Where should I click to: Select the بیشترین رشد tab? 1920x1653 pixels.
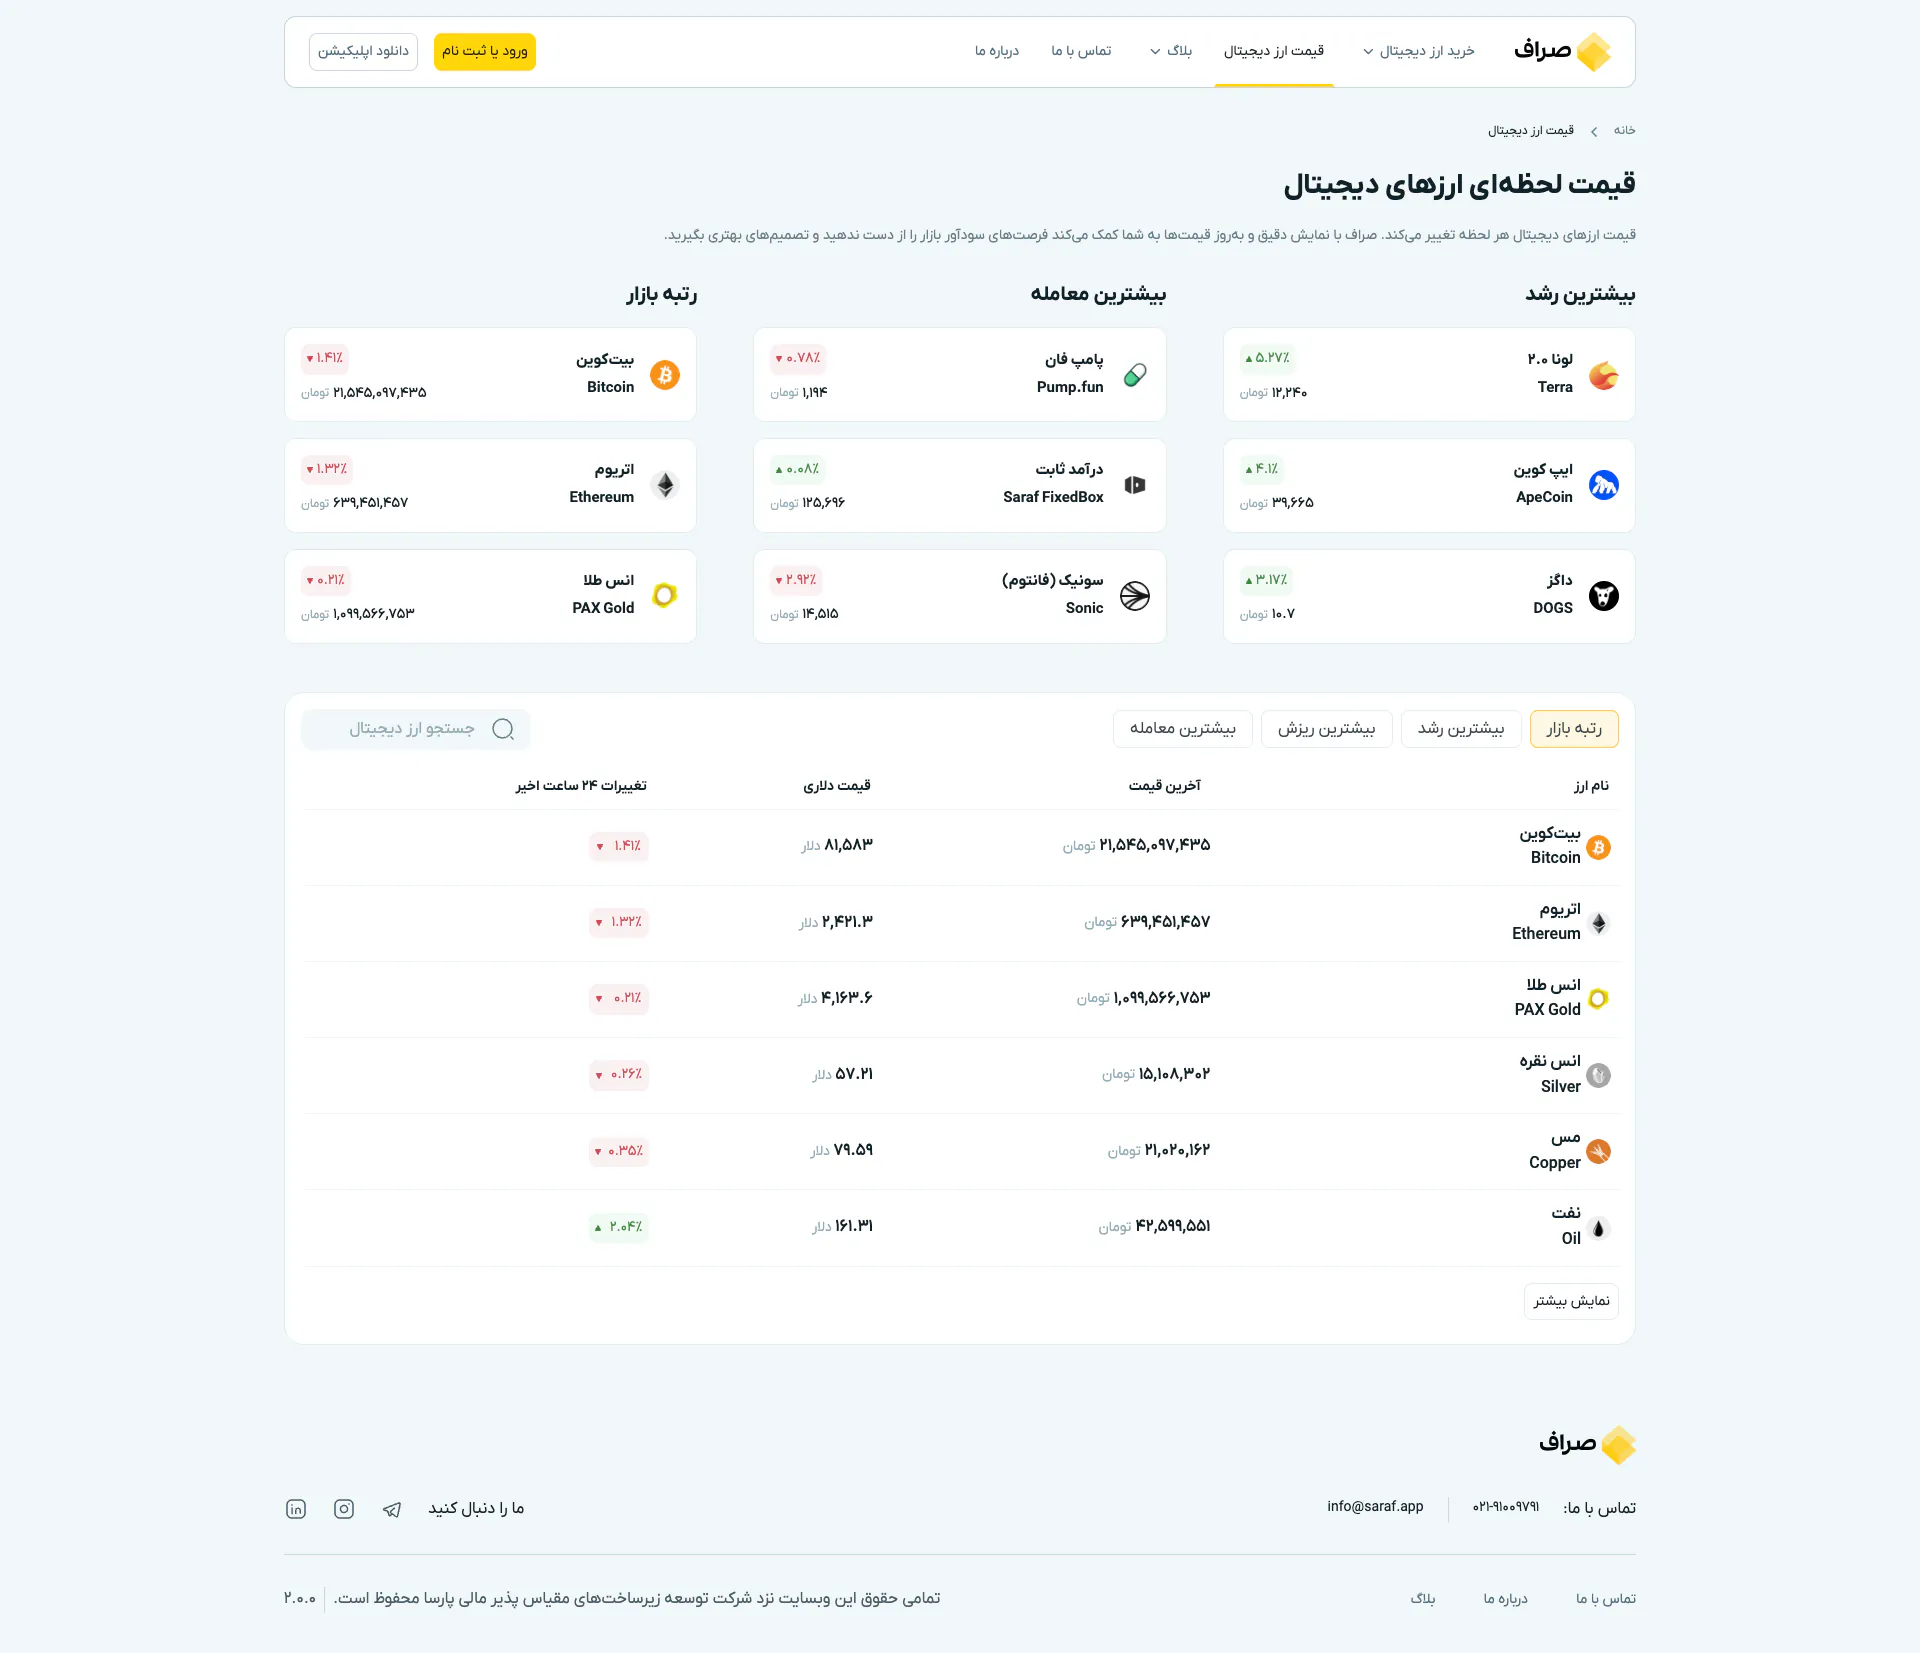click(1461, 729)
